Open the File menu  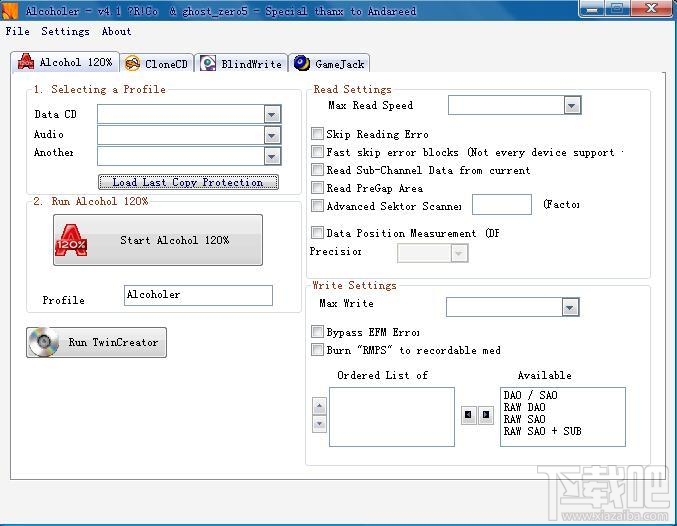point(18,31)
